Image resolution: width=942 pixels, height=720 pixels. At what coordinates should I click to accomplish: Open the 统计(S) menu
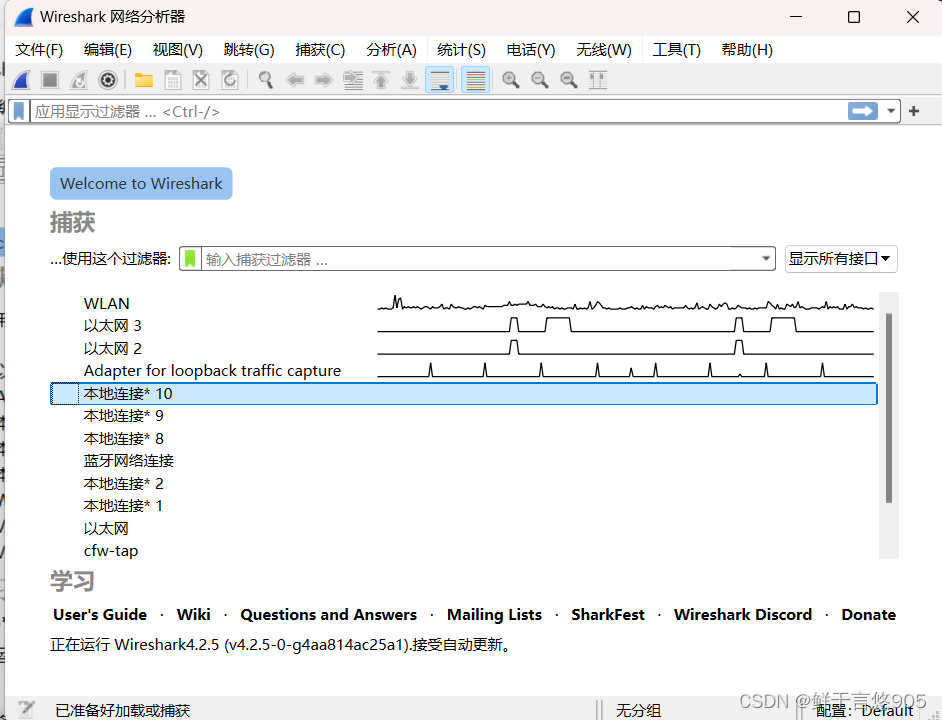click(x=461, y=50)
